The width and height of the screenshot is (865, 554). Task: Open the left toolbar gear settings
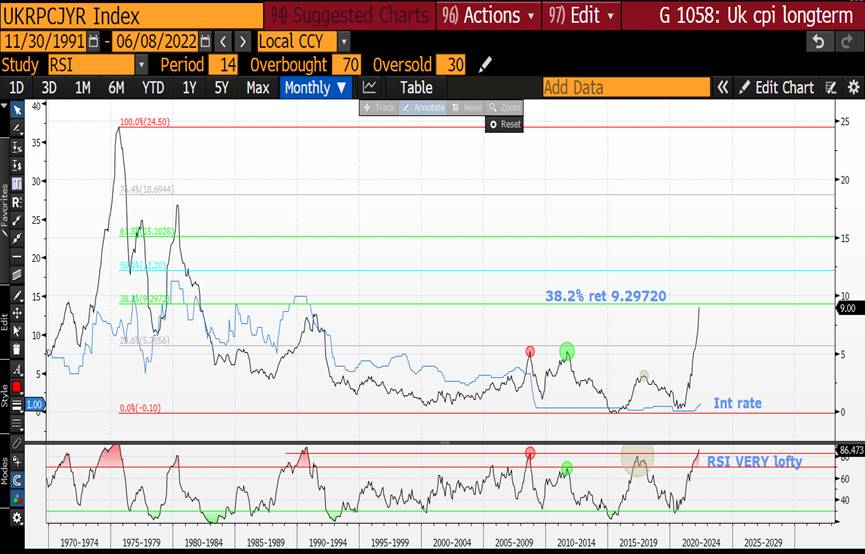(17, 518)
